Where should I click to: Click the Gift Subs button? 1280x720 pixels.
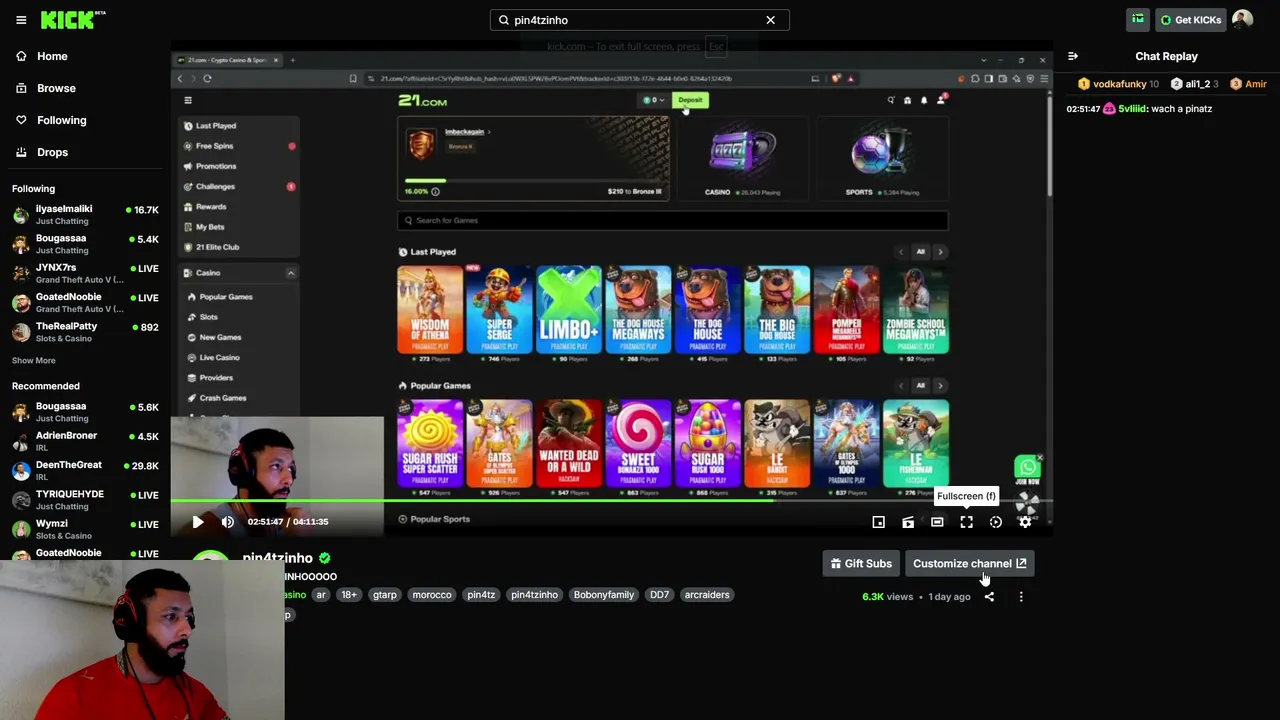(x=861, y=564)
